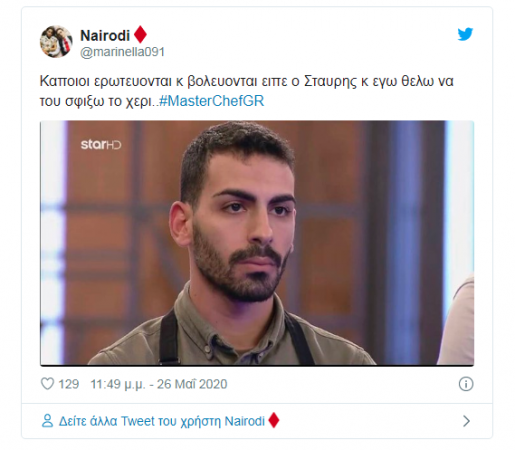The height and width of the screenshot is (450, 515).
Task: Click the person icon in the footer
Action: [x=47, y=421]
